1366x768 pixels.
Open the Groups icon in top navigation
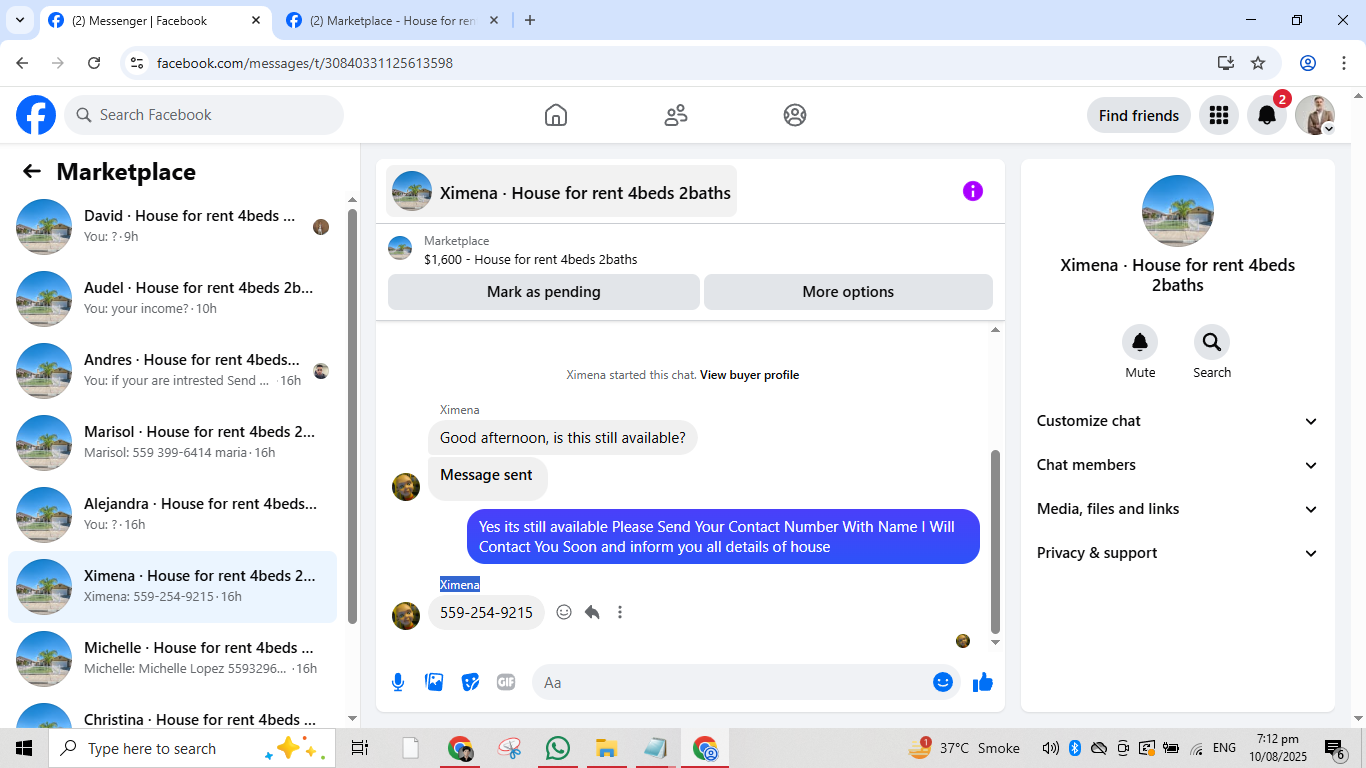click(x=795, y=115)
